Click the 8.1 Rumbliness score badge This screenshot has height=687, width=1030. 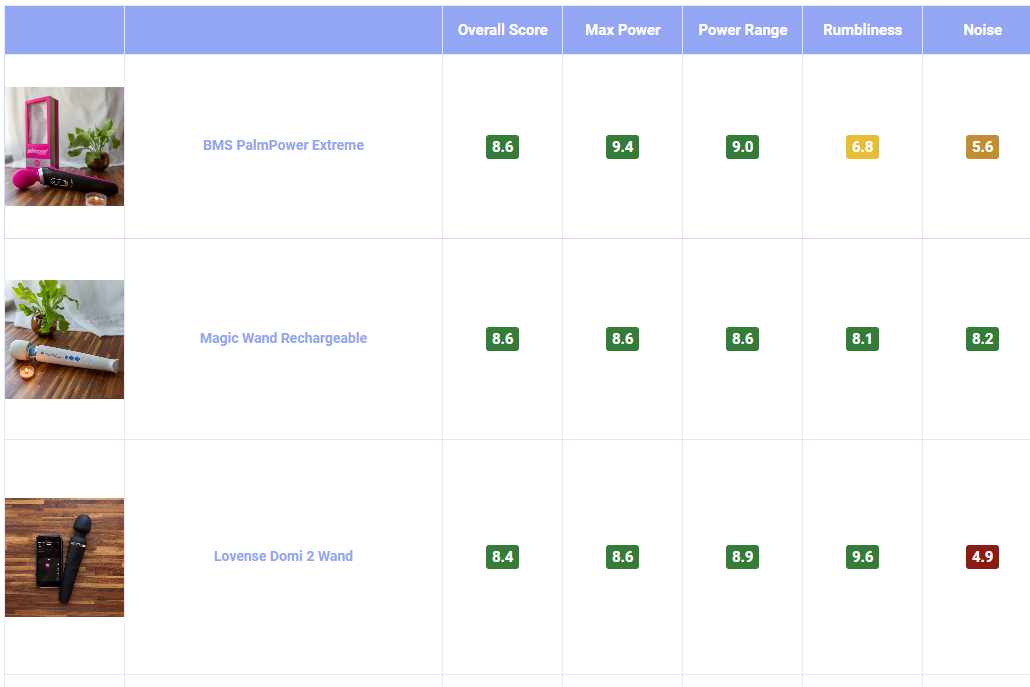862,339
